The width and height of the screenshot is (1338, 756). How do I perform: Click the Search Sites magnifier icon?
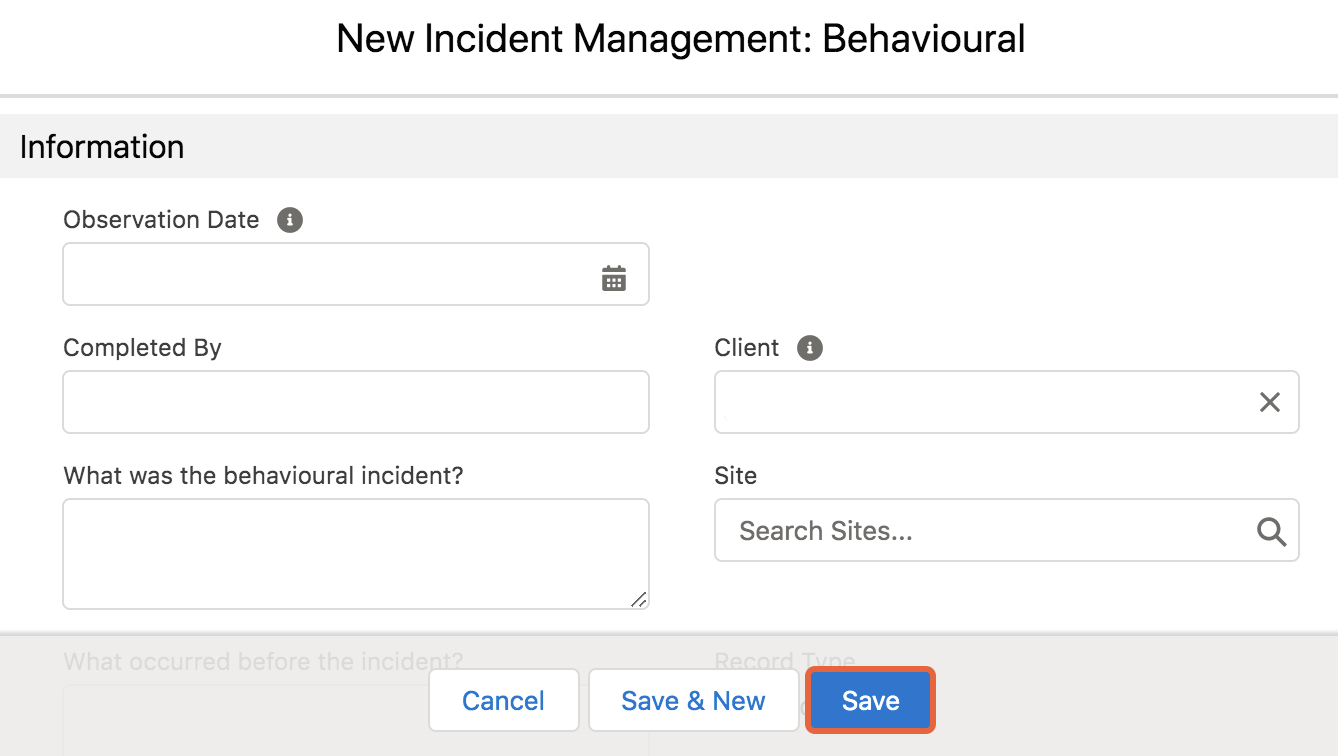point(1271,531)
